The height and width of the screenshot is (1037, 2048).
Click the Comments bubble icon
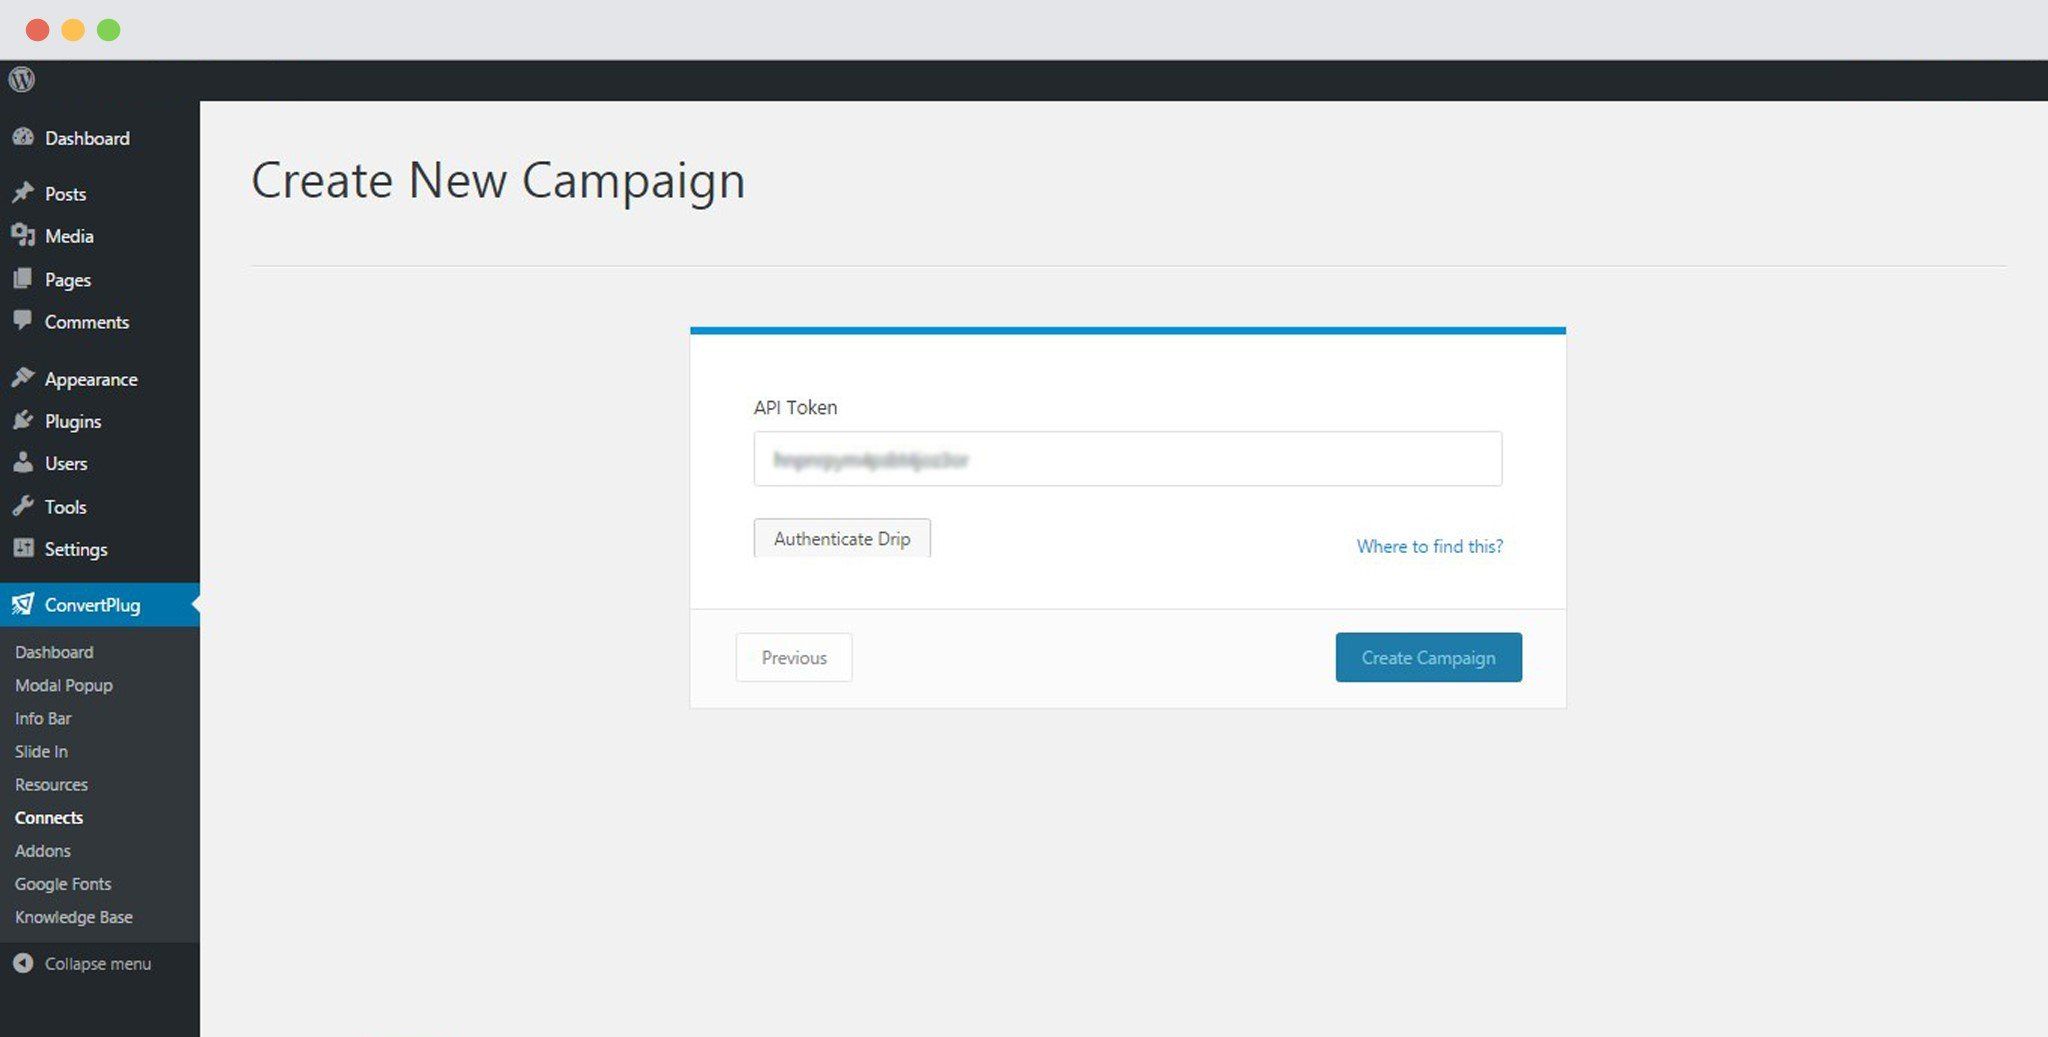[x=23, y=320]
